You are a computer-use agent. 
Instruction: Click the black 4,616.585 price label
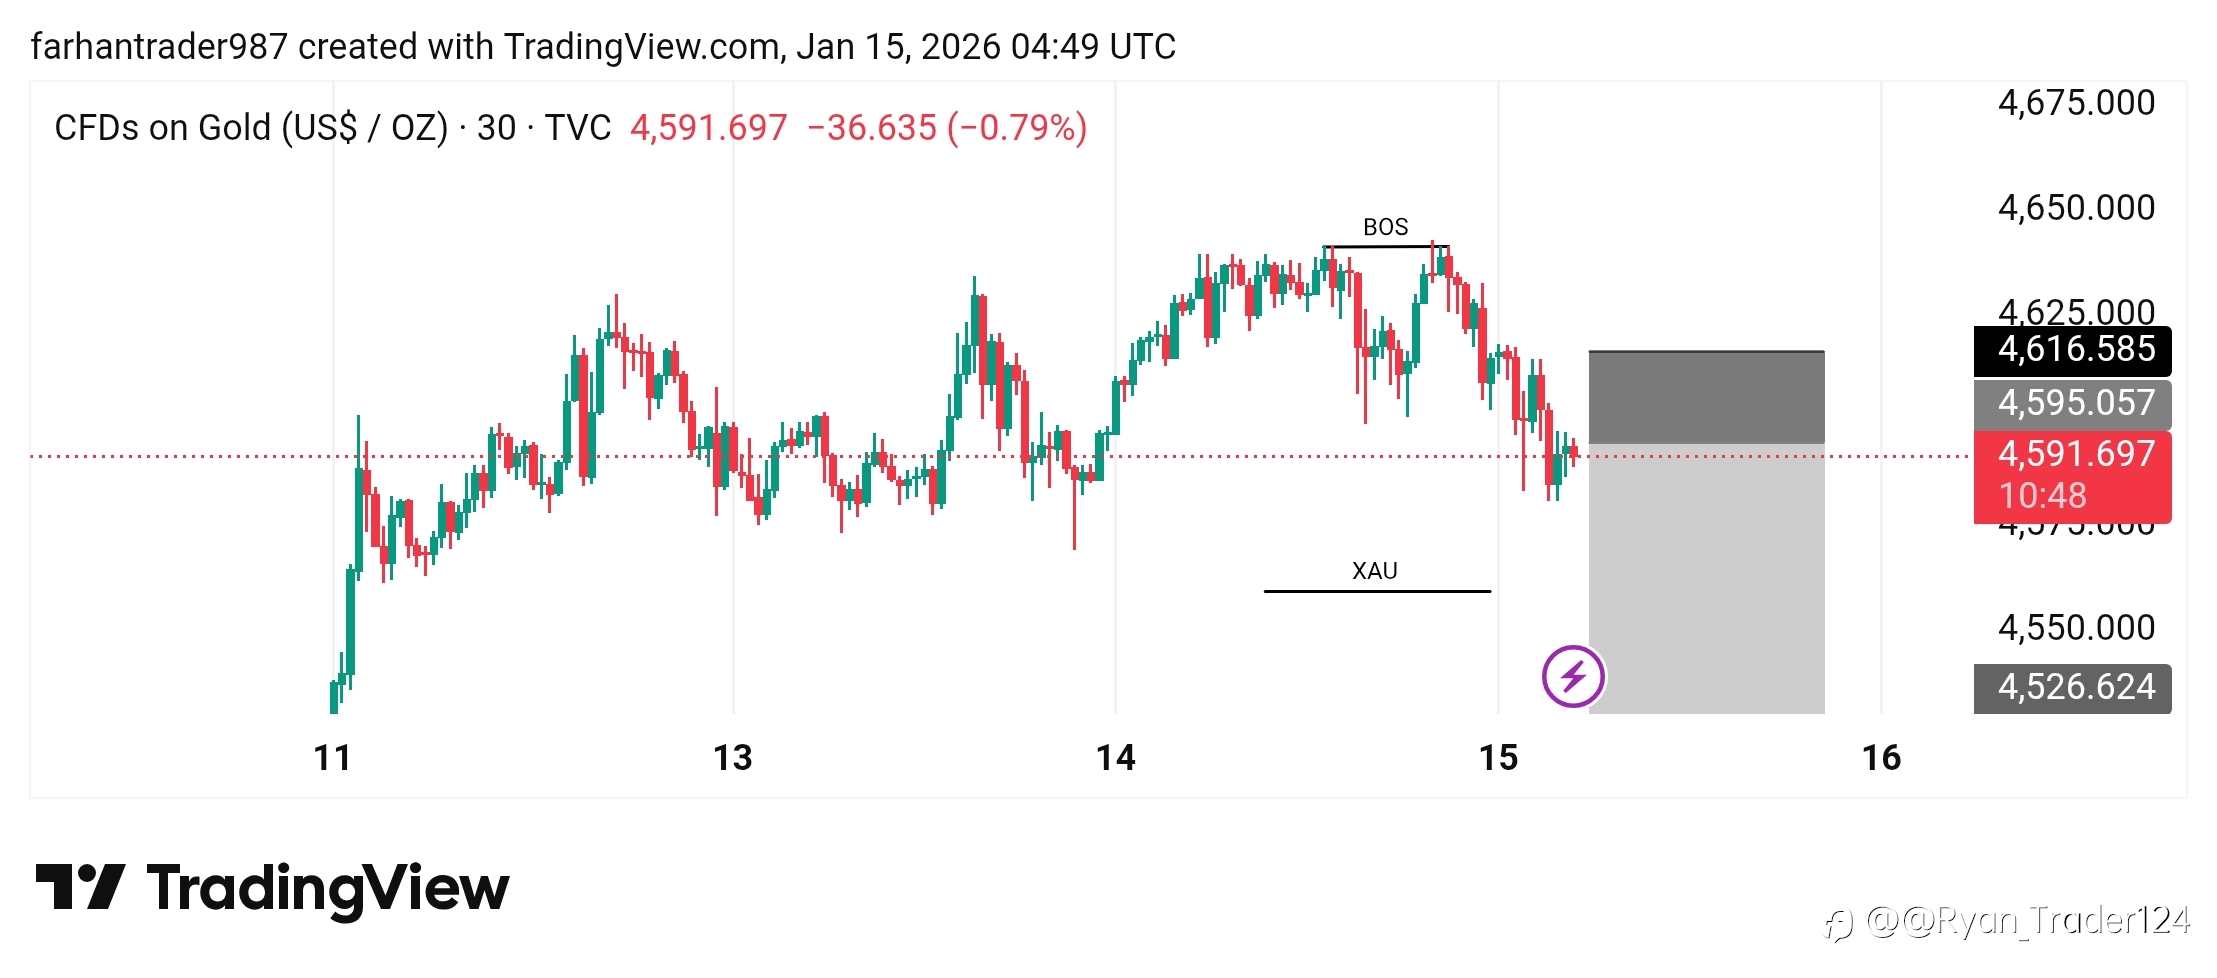2072,350
